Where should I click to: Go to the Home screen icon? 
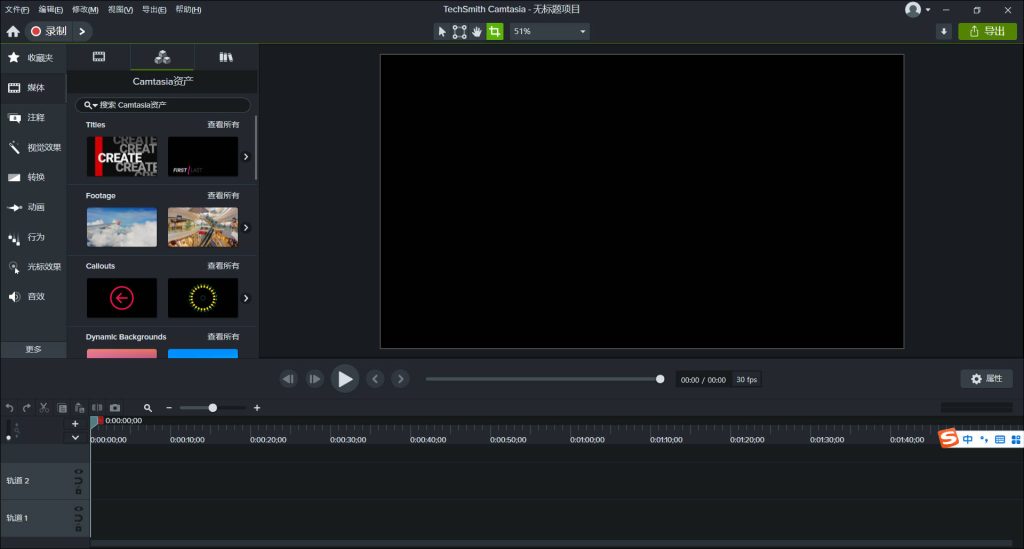13,31
